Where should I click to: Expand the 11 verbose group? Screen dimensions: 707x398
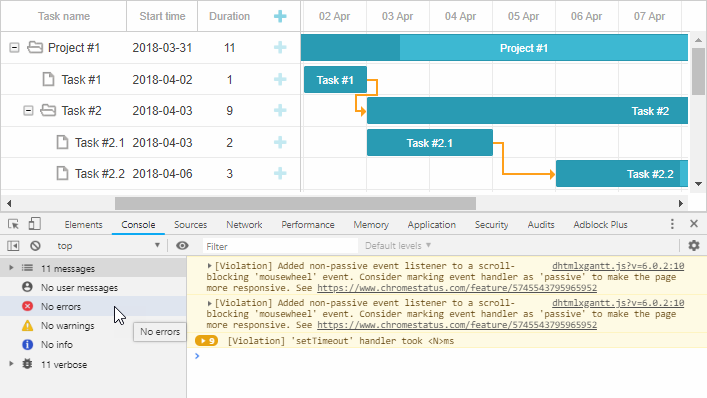tap(11, 364)
